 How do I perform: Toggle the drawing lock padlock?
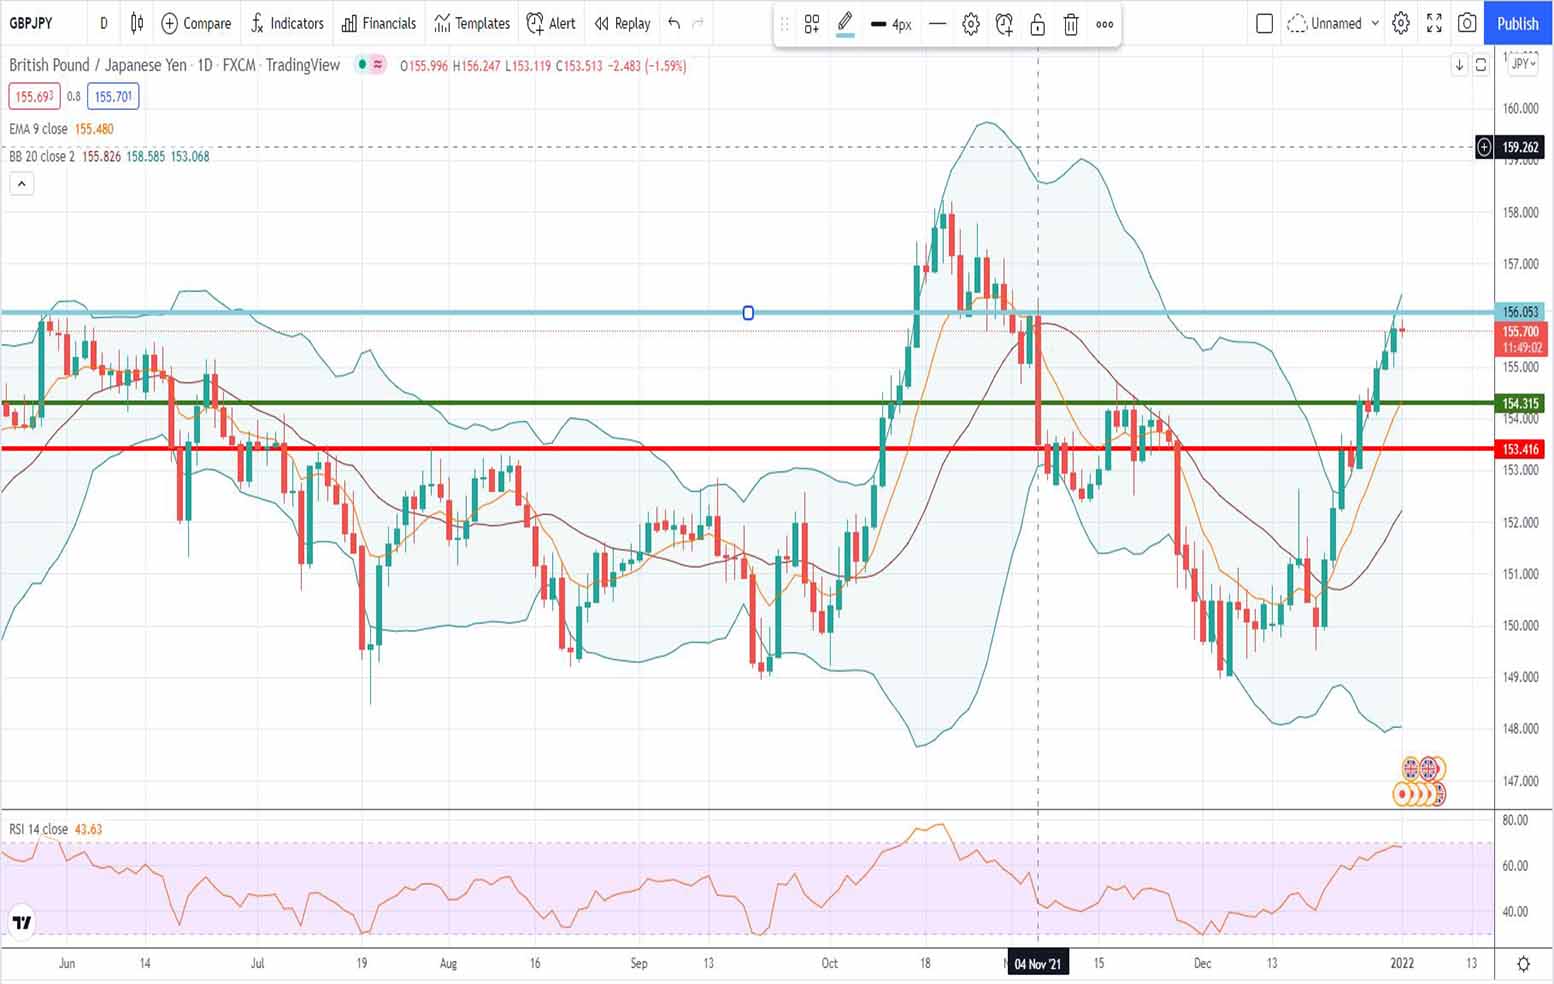coord(1037,24)
